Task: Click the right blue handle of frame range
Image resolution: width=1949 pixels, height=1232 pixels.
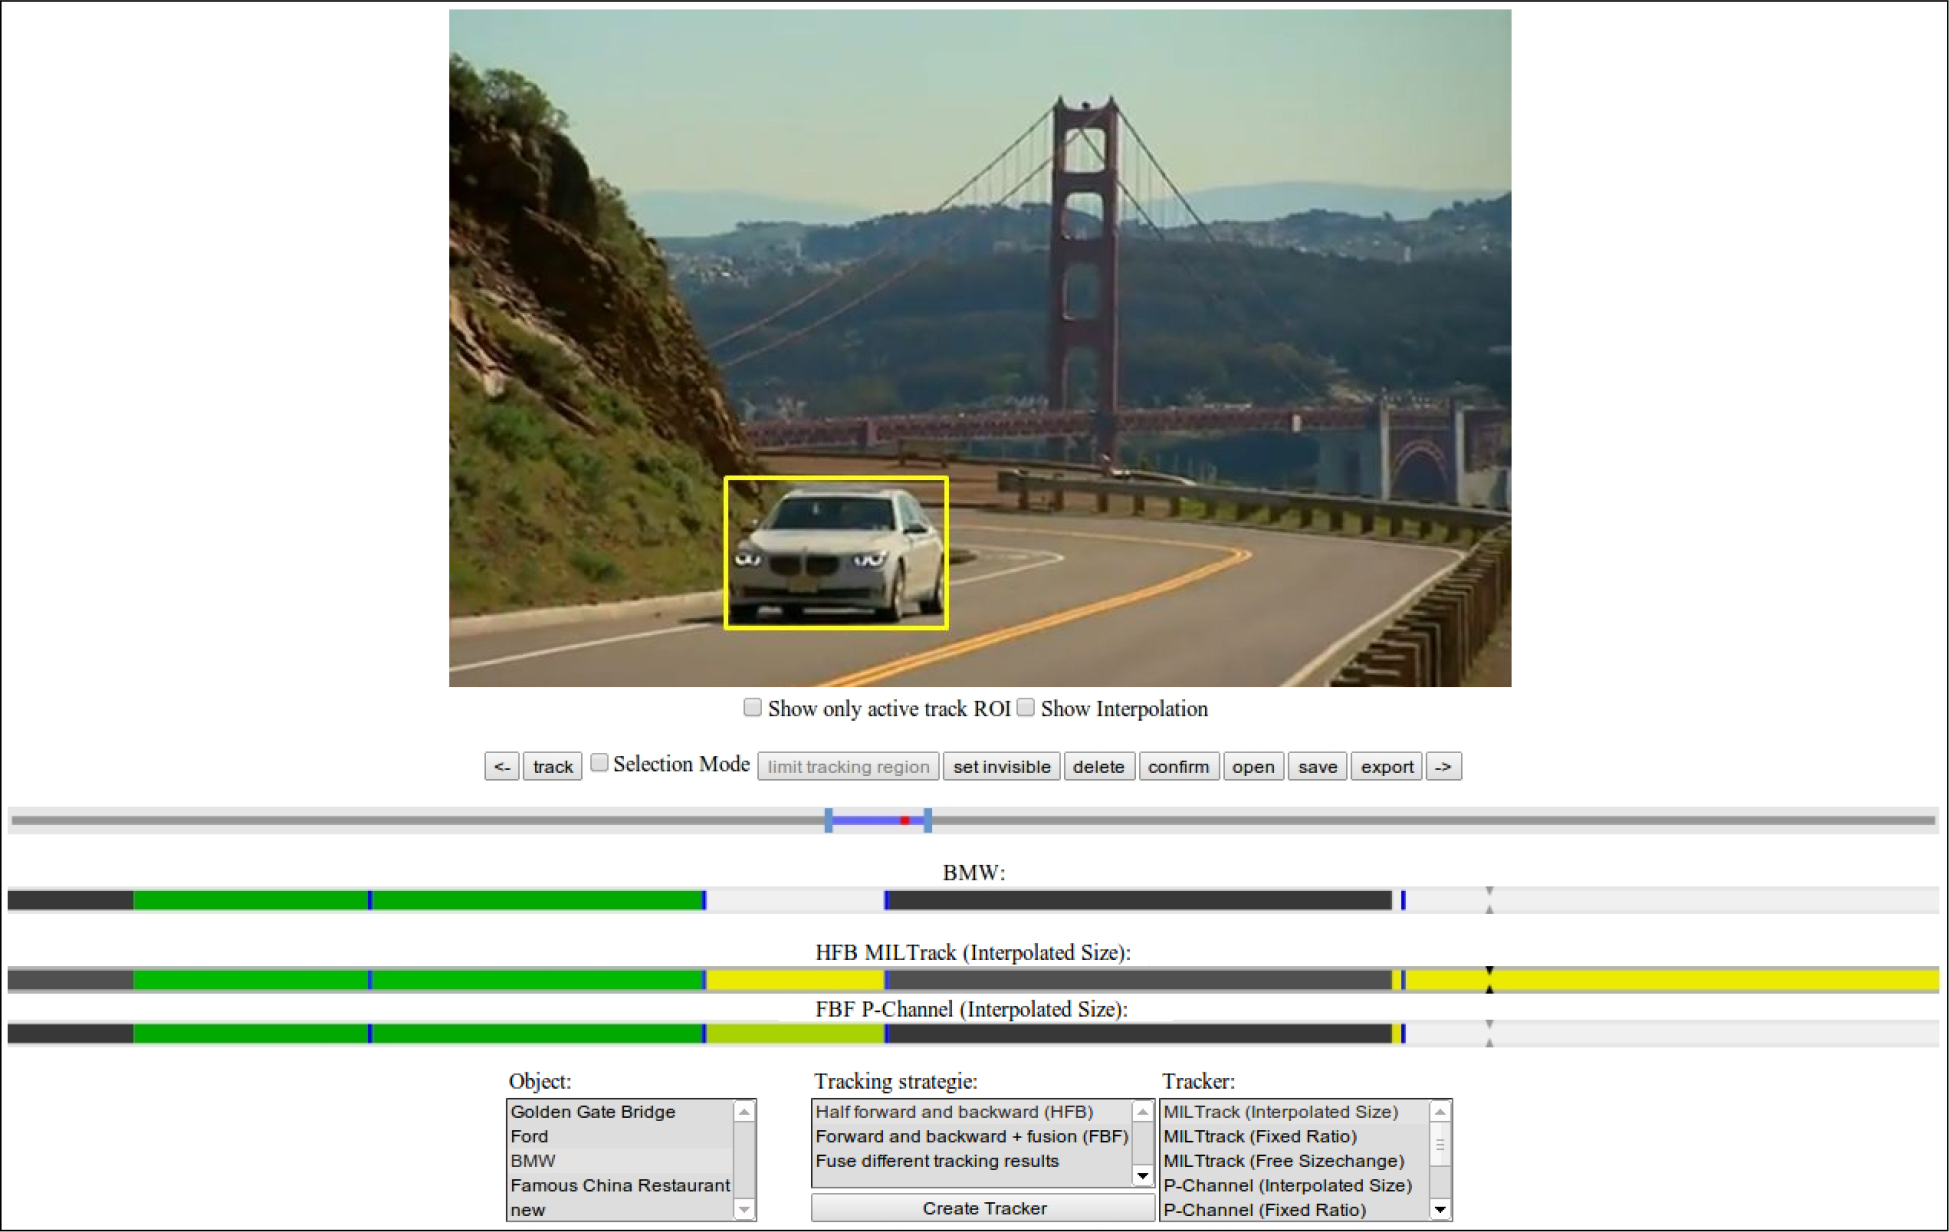Action: pyautogui.click(x=928, y=821)
